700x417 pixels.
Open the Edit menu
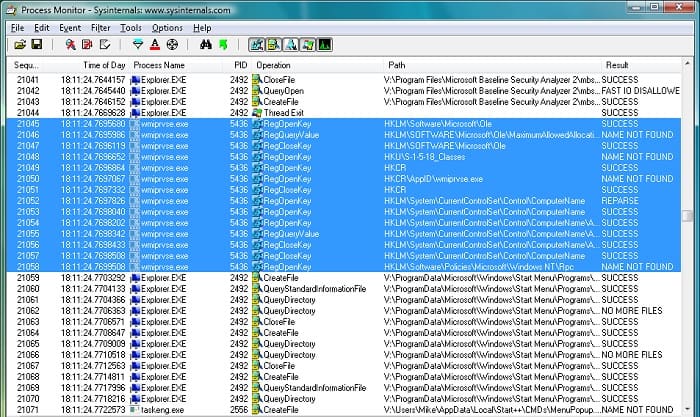point(42,28)
